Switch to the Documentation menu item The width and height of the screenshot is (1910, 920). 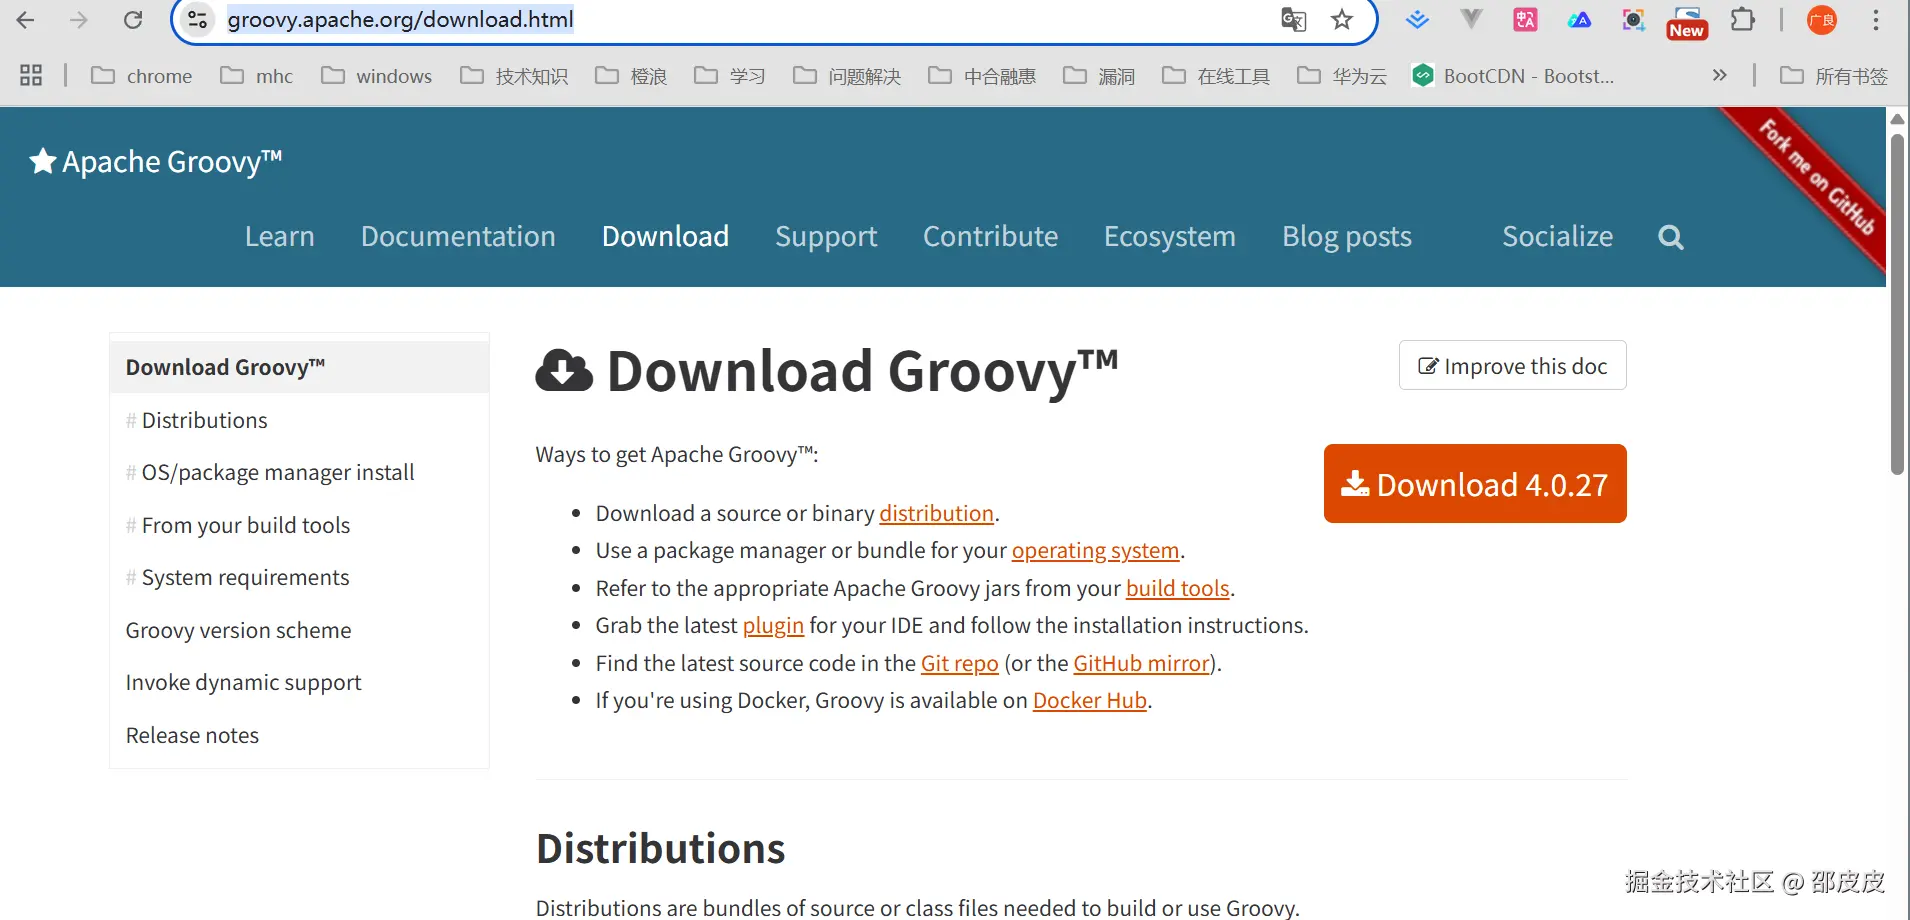[x=458, y=237]
